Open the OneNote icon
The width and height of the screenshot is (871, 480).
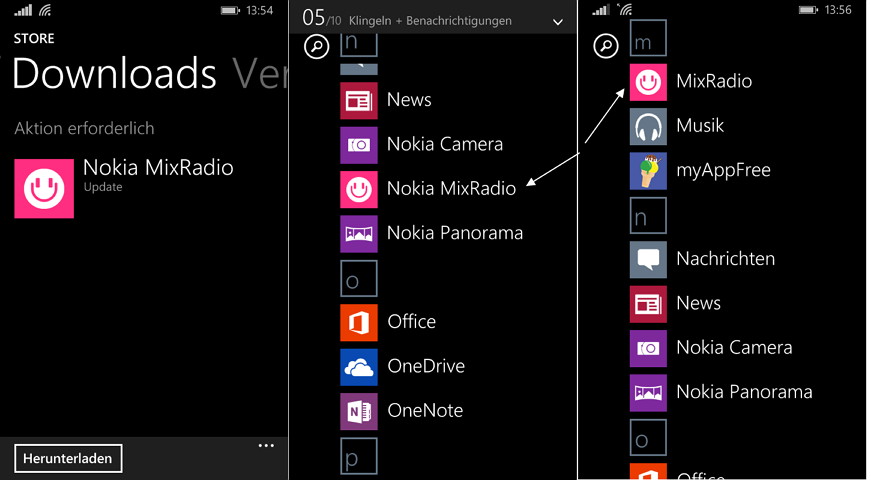click(359, 411)
